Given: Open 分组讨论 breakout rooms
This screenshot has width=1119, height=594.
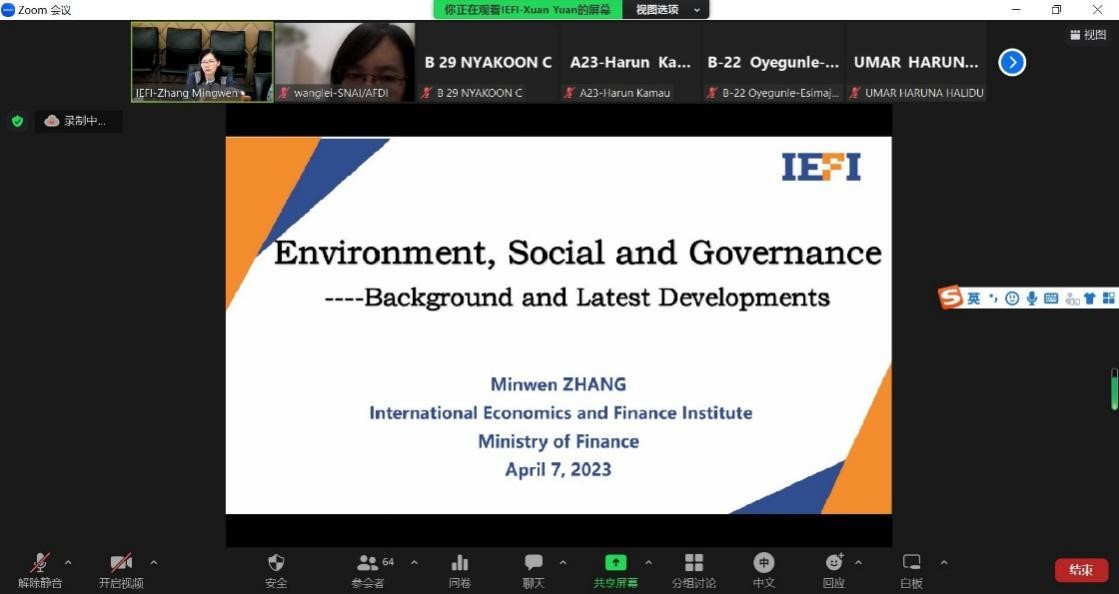Looking at the screenshot, I should pyautogui.click(x=694, y=565).
